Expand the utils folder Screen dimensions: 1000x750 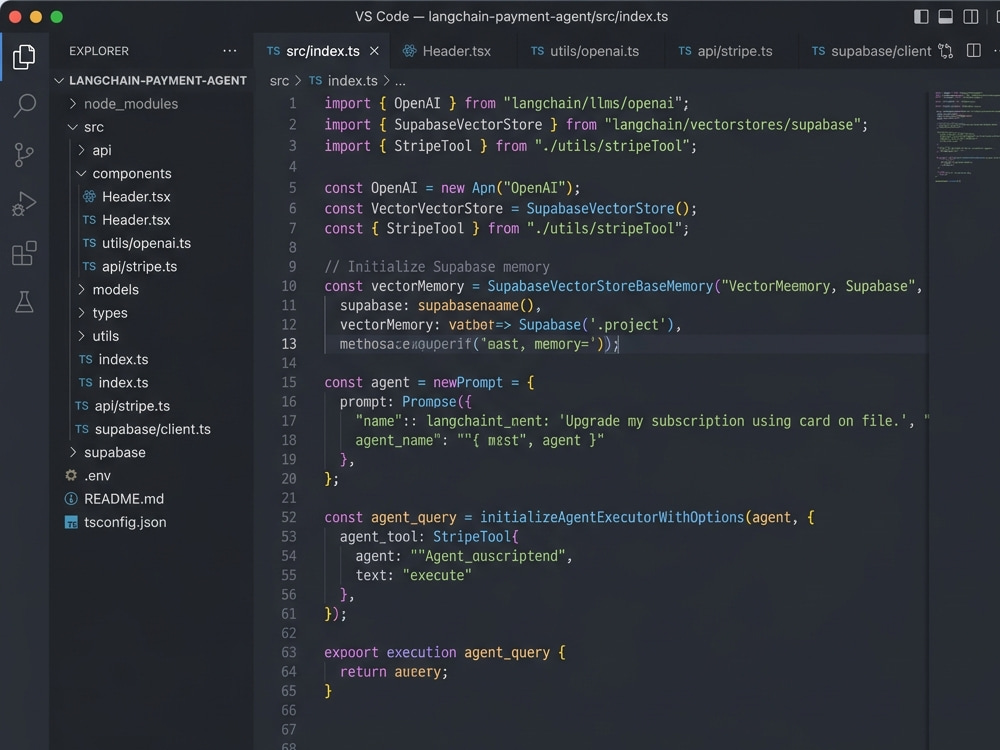[x=81, y=336]
